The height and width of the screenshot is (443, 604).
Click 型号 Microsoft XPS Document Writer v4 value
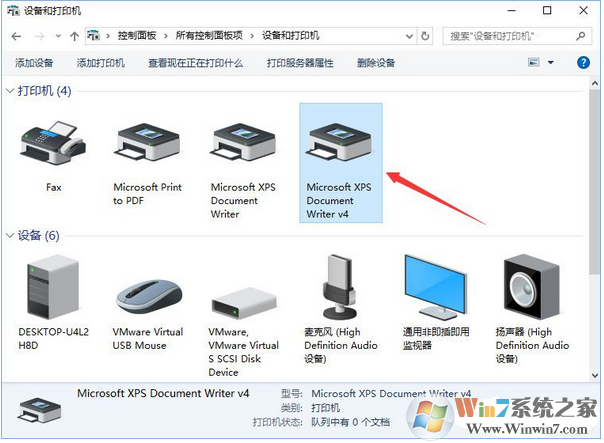pyautogui.click(x=391, y=394)
